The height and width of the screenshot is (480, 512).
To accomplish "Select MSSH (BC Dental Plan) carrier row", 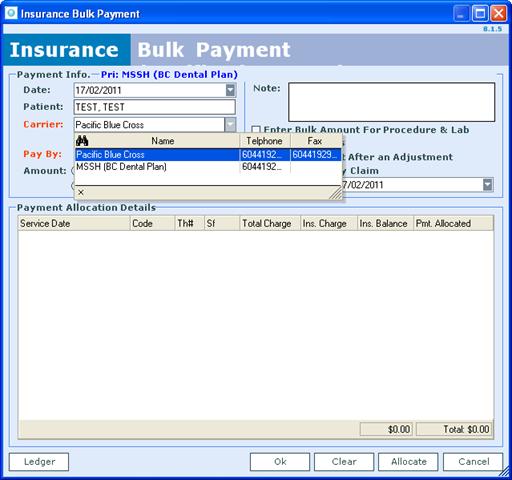I will coord(208,167).
